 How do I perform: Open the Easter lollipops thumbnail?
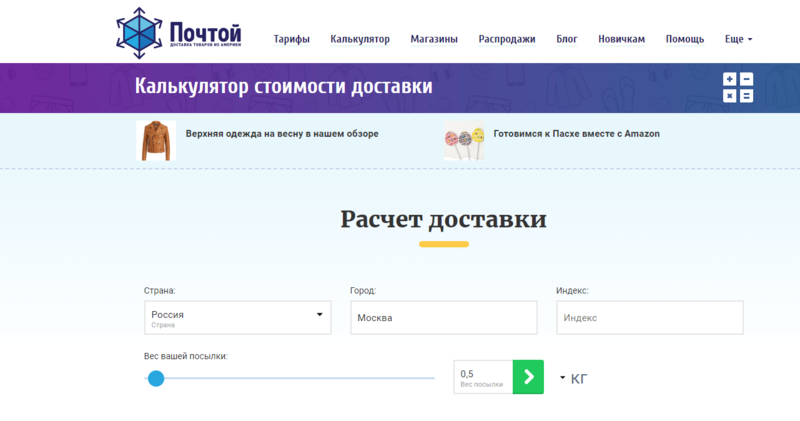[x=464, y=141]
